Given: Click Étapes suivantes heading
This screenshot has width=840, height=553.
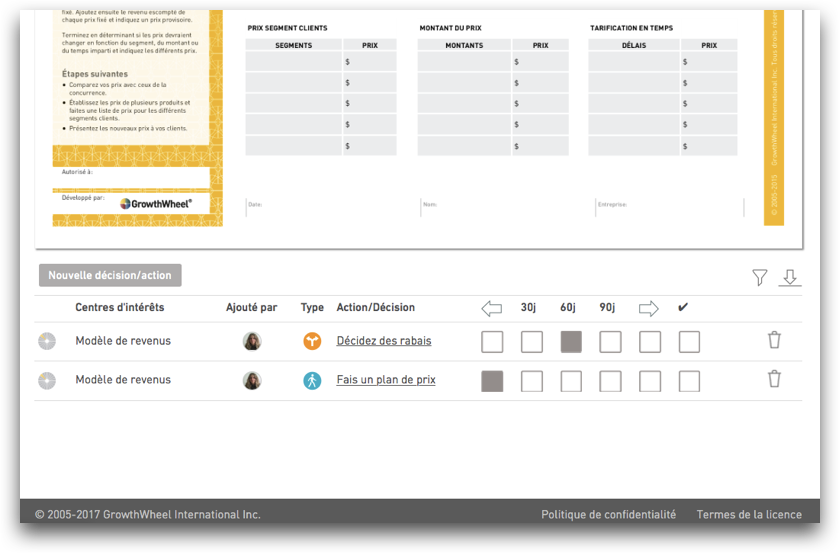Looking at the screenshot, I should 95,74.
